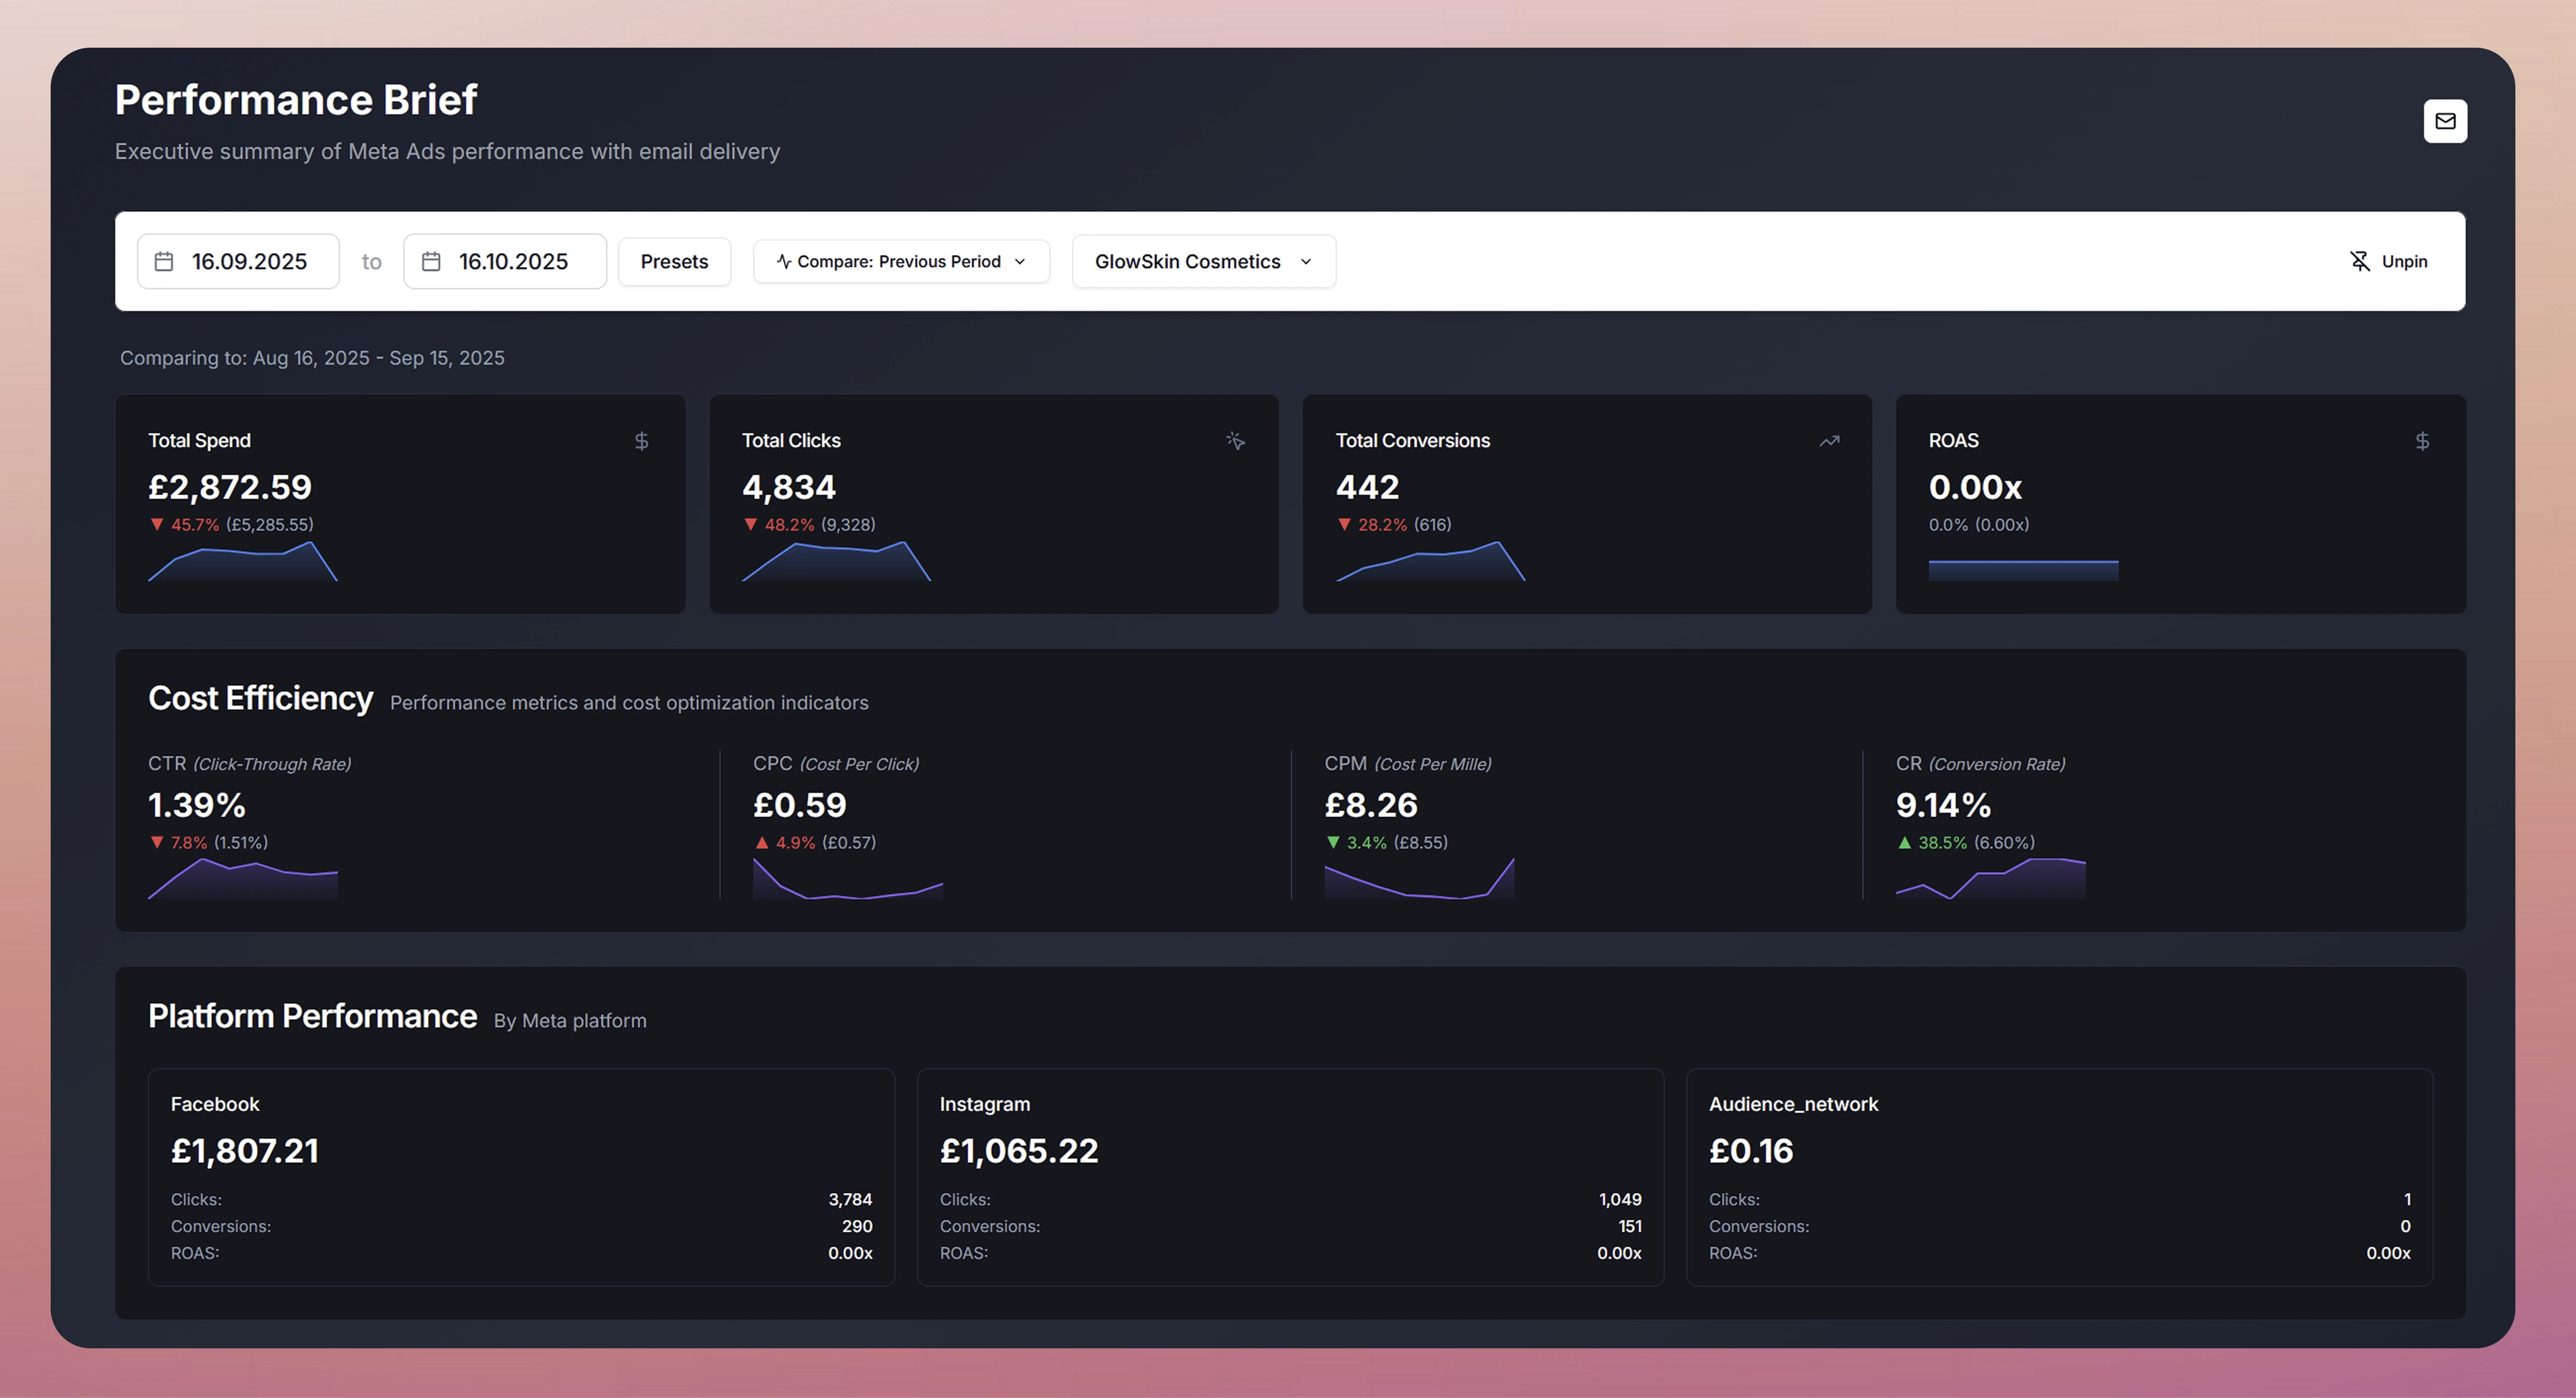This screenshot has height=1398, width=2576.
Task: Open the Presets date menu
Action: [x=674, y=261]
